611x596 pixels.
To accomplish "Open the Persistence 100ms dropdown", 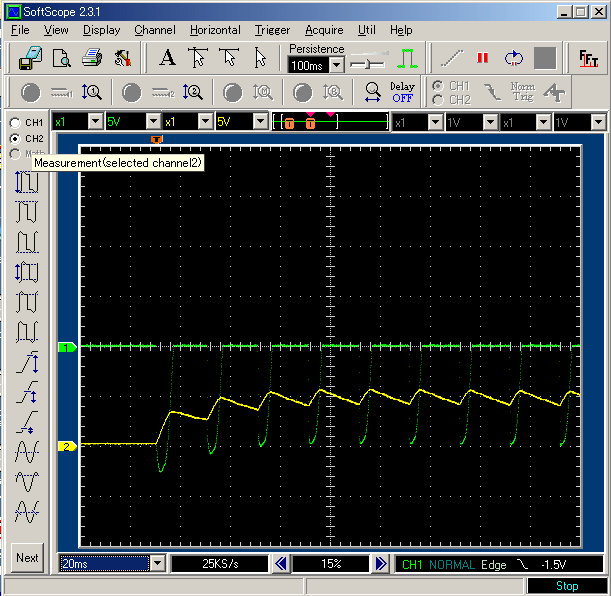I will coord(336,65).
